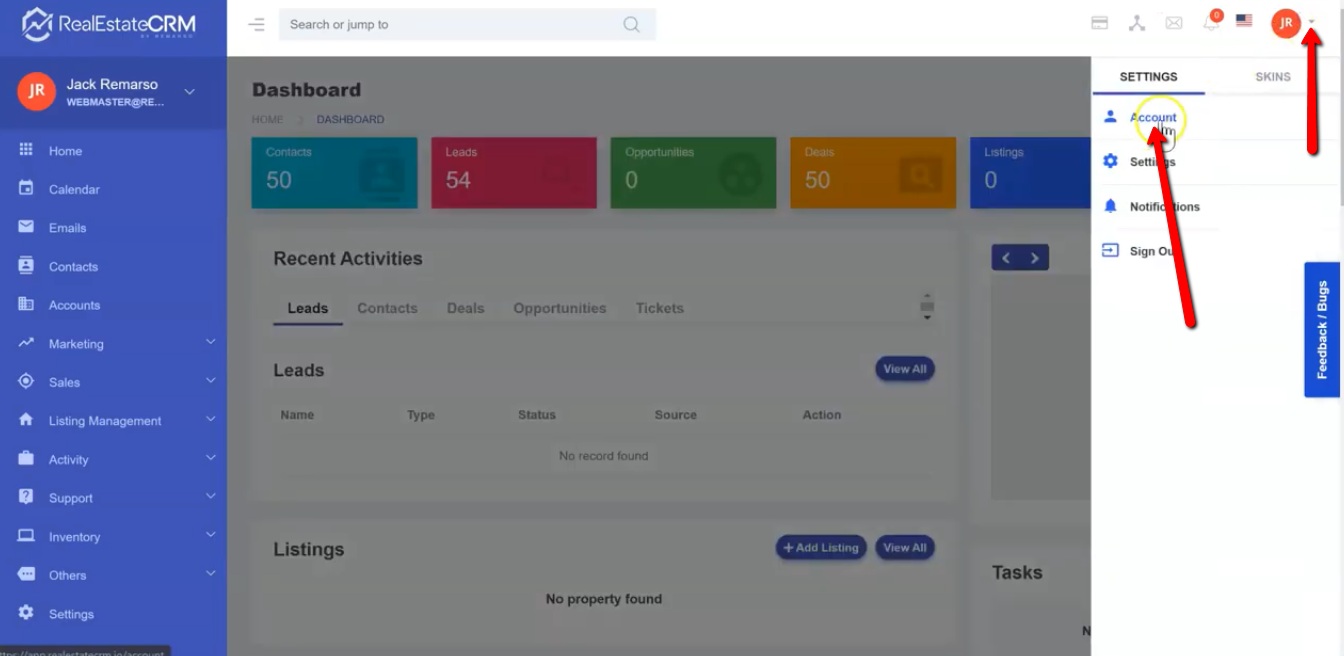Select the Contacts tab in Recent Activities

pyautogui.click(x=387, y=308)
